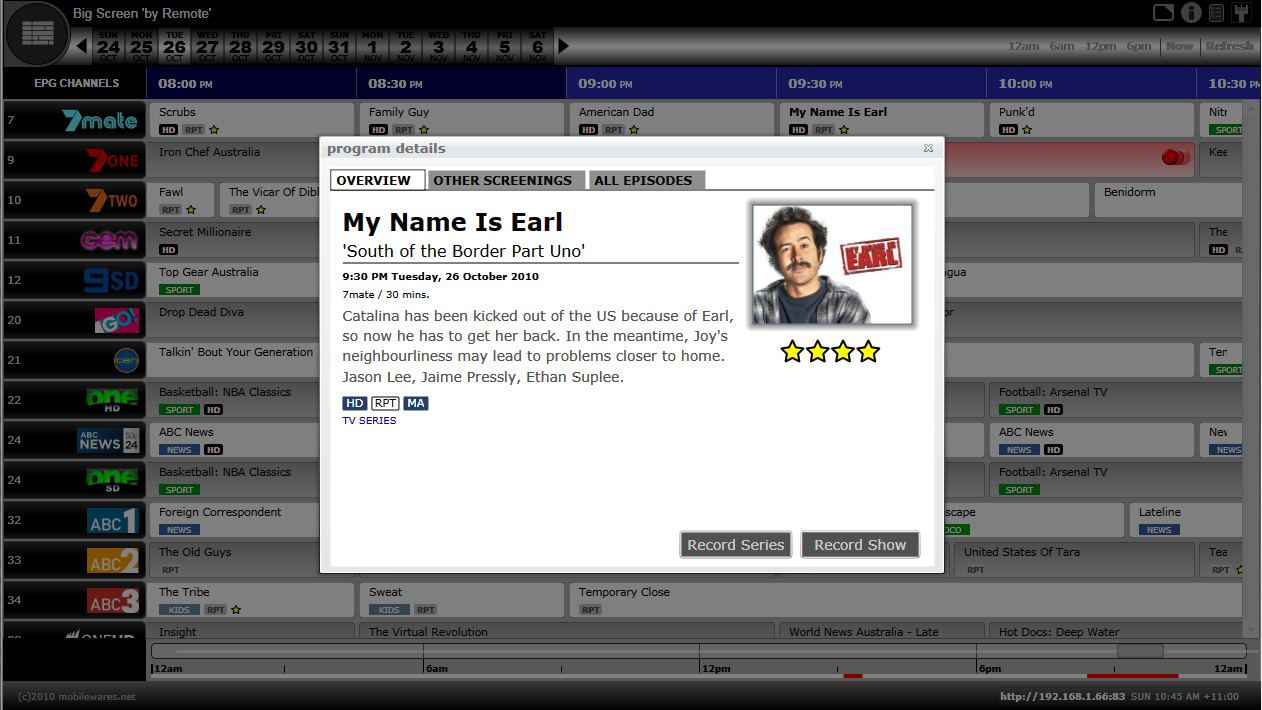Open the EPG grid logo menu
1262x710 pixels.
tap(37, 33)
